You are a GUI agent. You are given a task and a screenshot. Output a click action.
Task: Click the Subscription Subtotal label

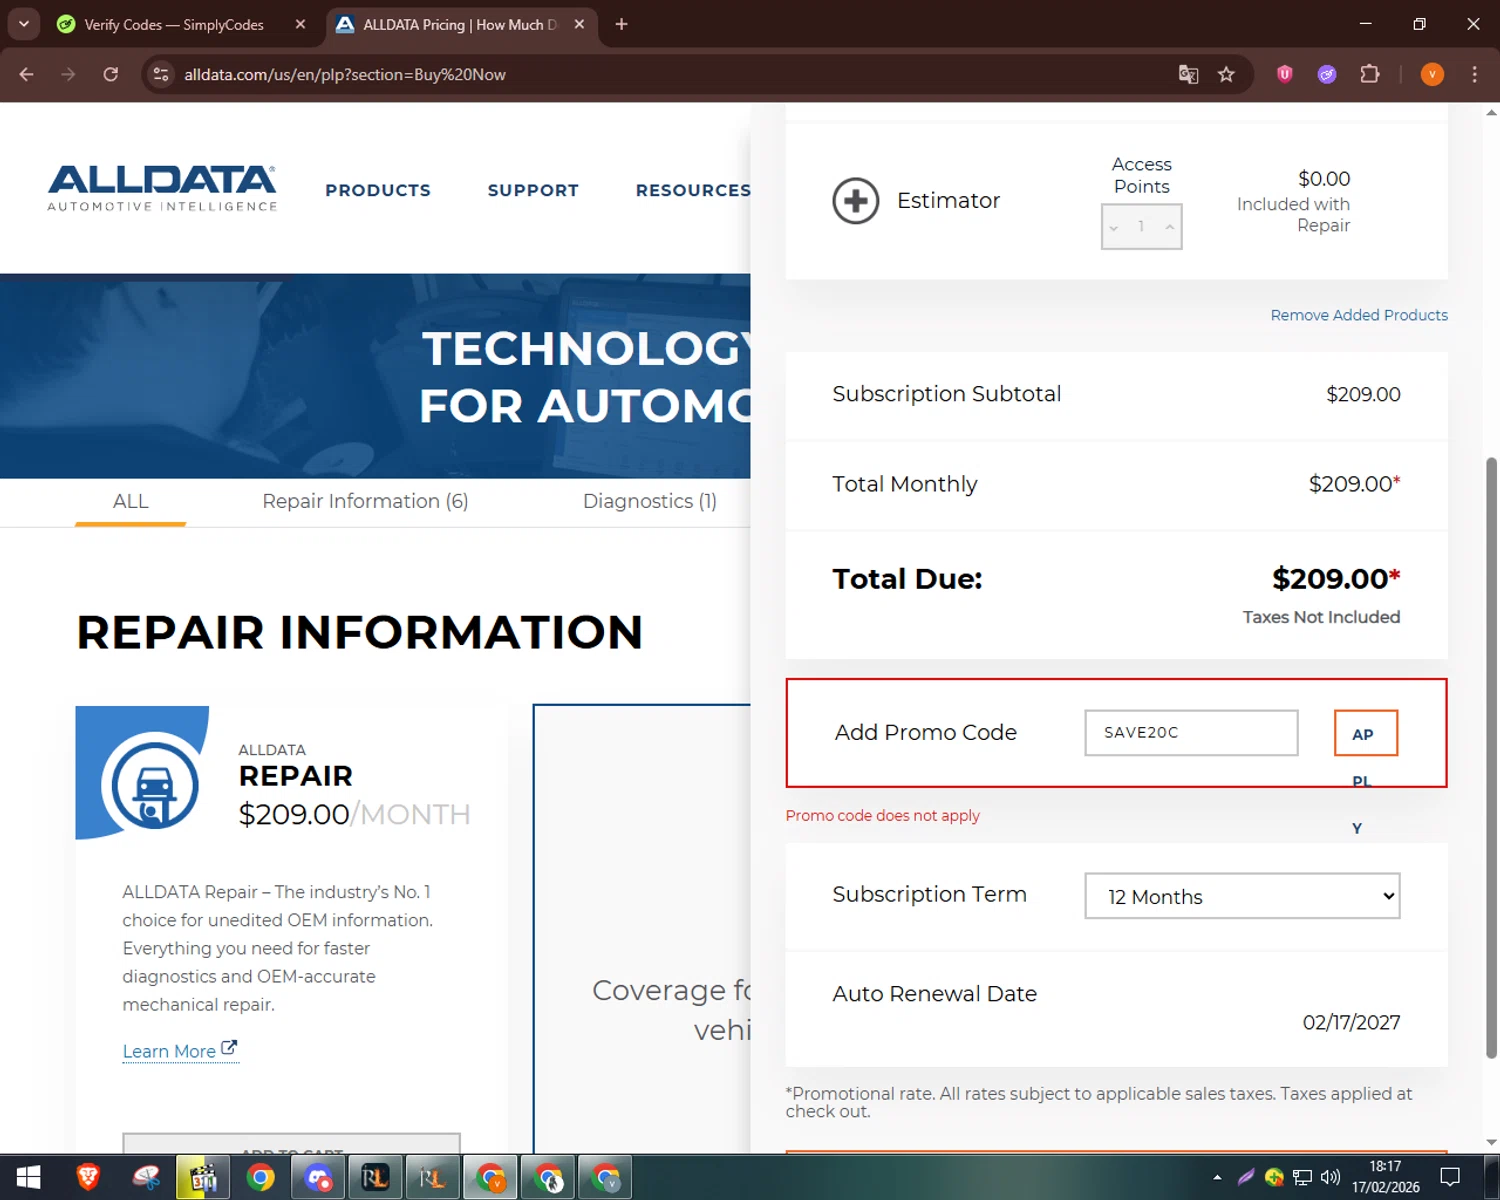pos(946,394)
